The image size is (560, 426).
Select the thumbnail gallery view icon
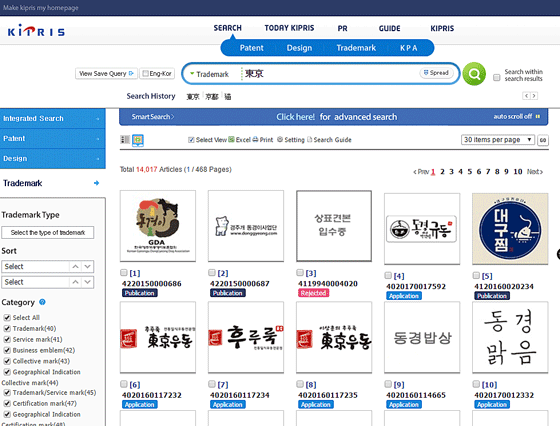coord(138,140)
